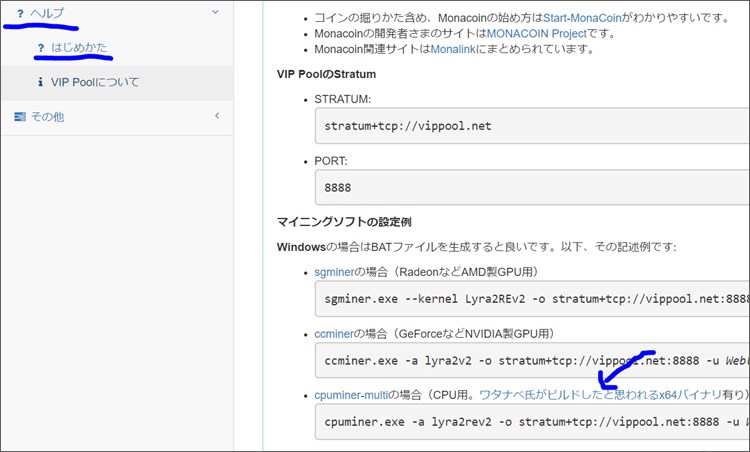750x452 pixels.
Task: Collapse the ヘルプ menu chevron
Action: point(215,12)
